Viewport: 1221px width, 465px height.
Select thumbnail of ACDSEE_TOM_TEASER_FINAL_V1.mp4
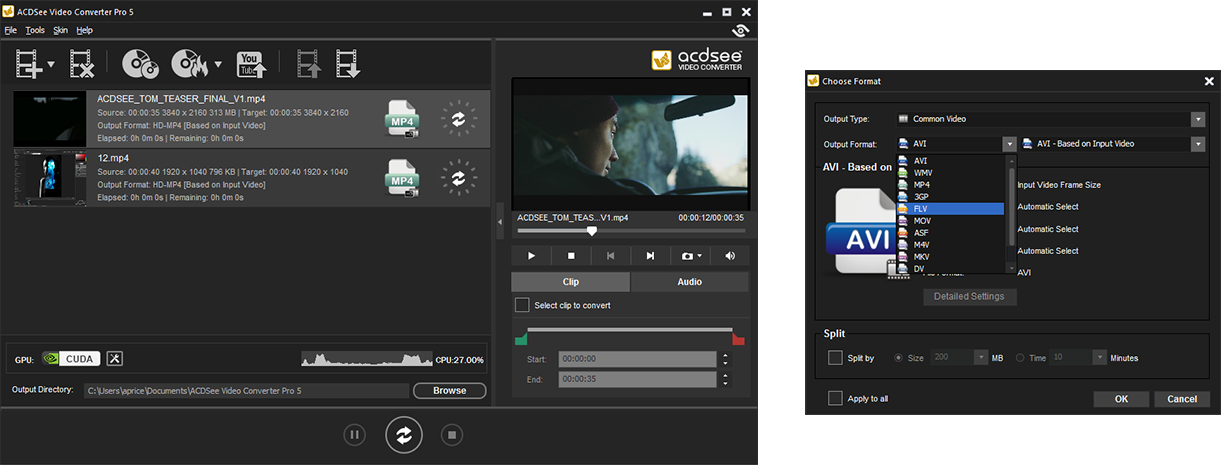[51, 119]
